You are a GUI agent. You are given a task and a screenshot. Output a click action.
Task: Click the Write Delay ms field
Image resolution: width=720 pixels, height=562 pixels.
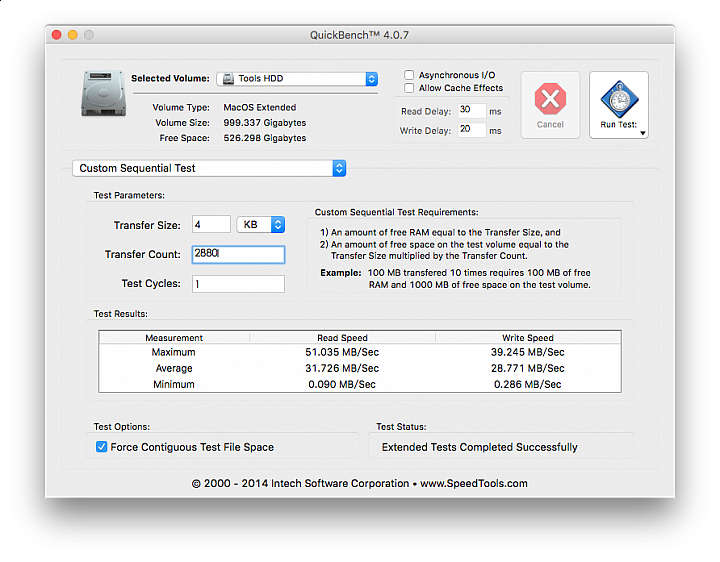click(472, 129)
